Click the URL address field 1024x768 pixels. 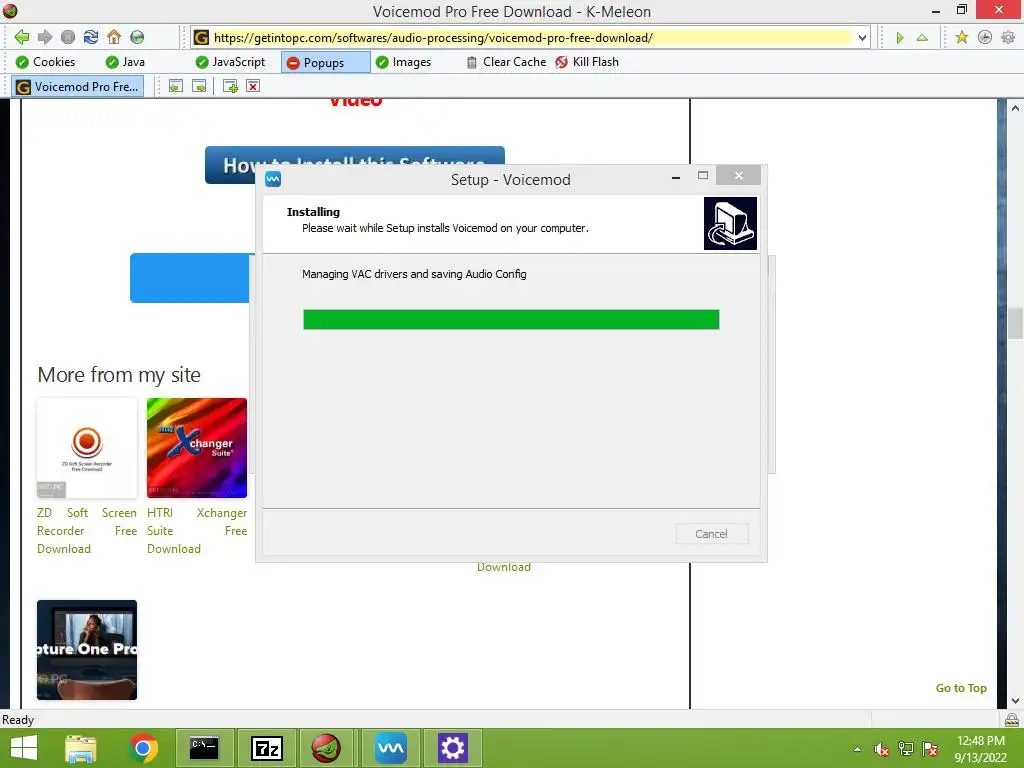532,38
